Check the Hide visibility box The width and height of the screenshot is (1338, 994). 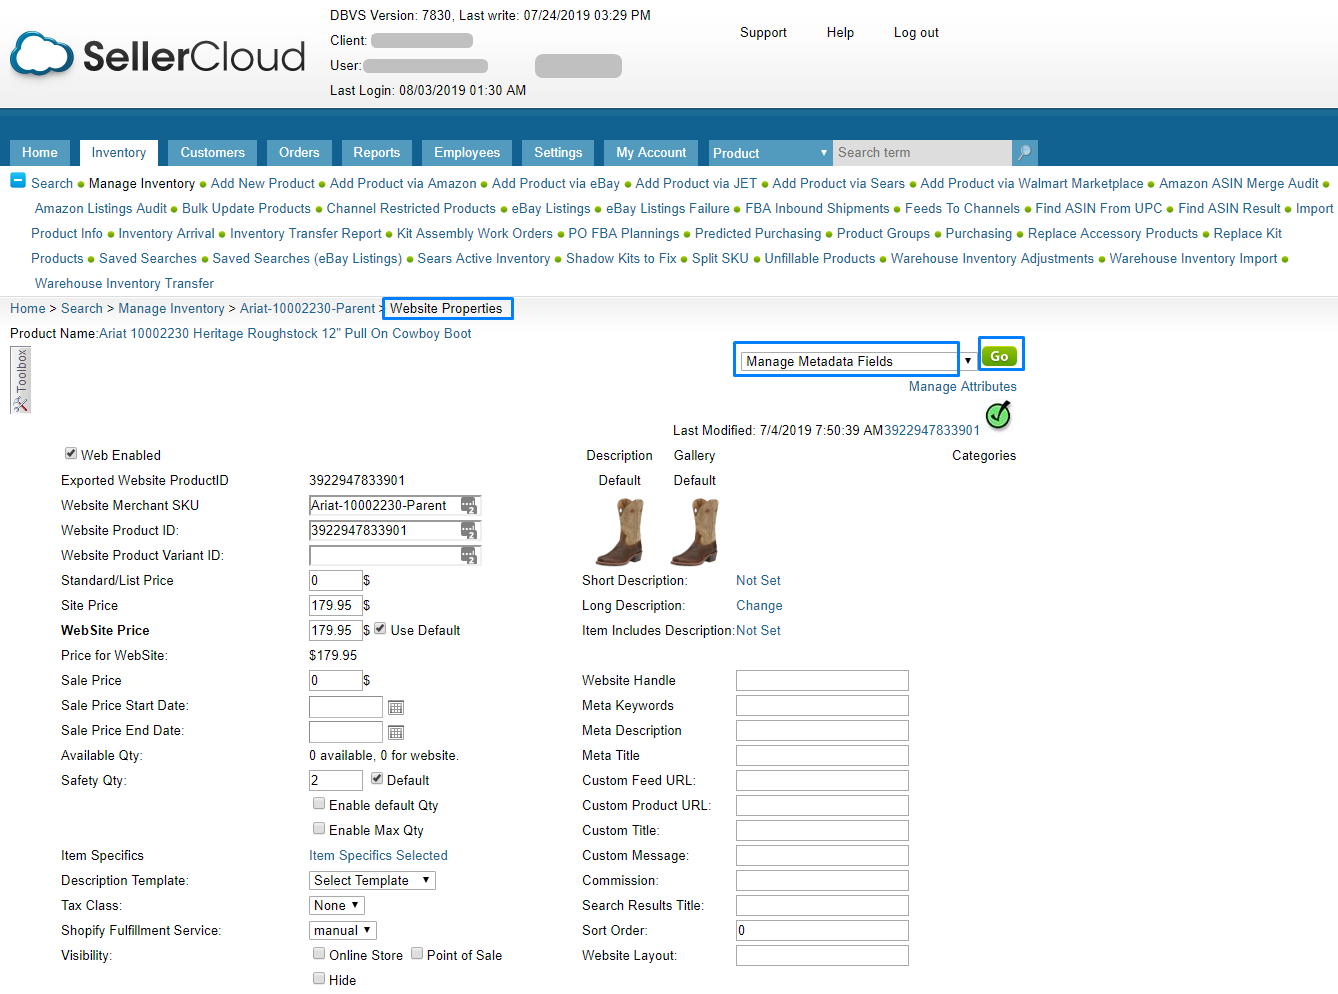pos(319,978)
